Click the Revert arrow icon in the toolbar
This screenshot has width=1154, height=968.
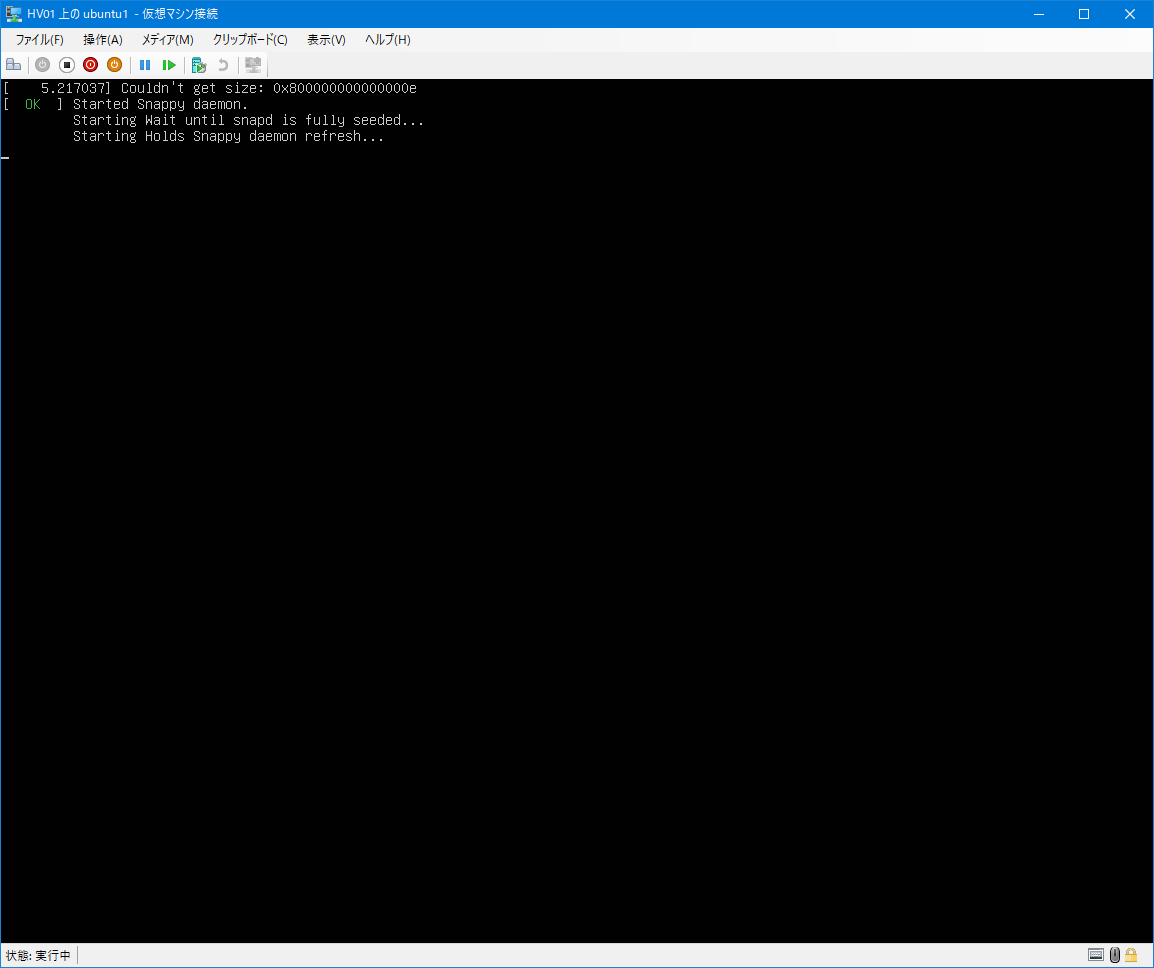click(x=223, y=65)
